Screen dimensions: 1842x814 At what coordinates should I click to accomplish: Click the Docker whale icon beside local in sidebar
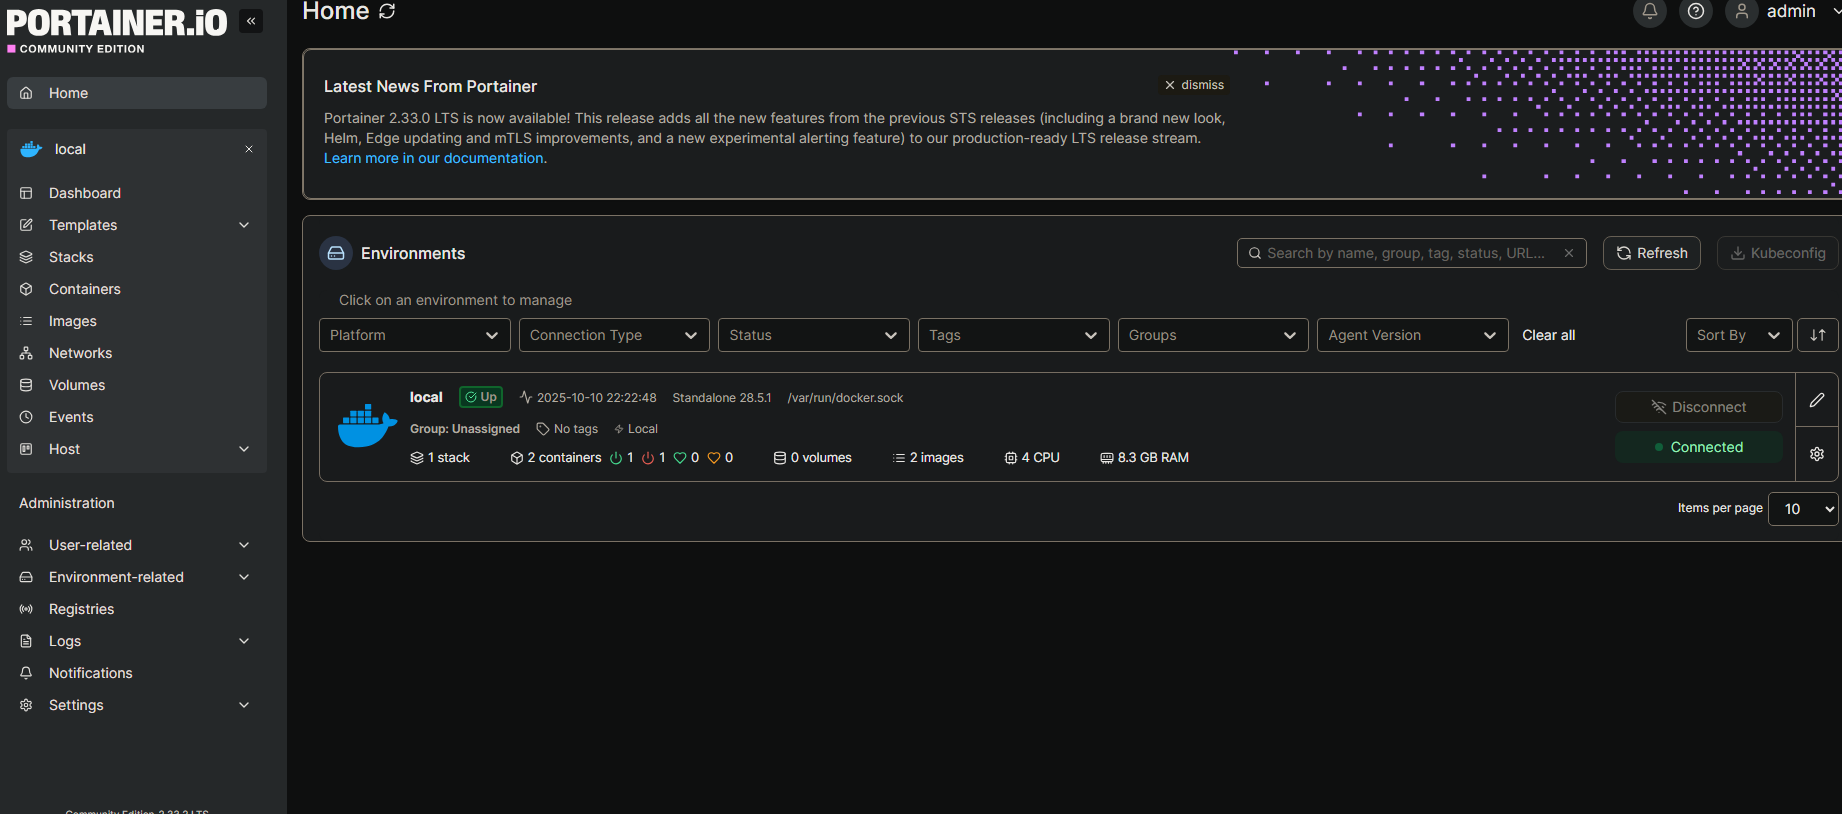click(x=31, y=149)
